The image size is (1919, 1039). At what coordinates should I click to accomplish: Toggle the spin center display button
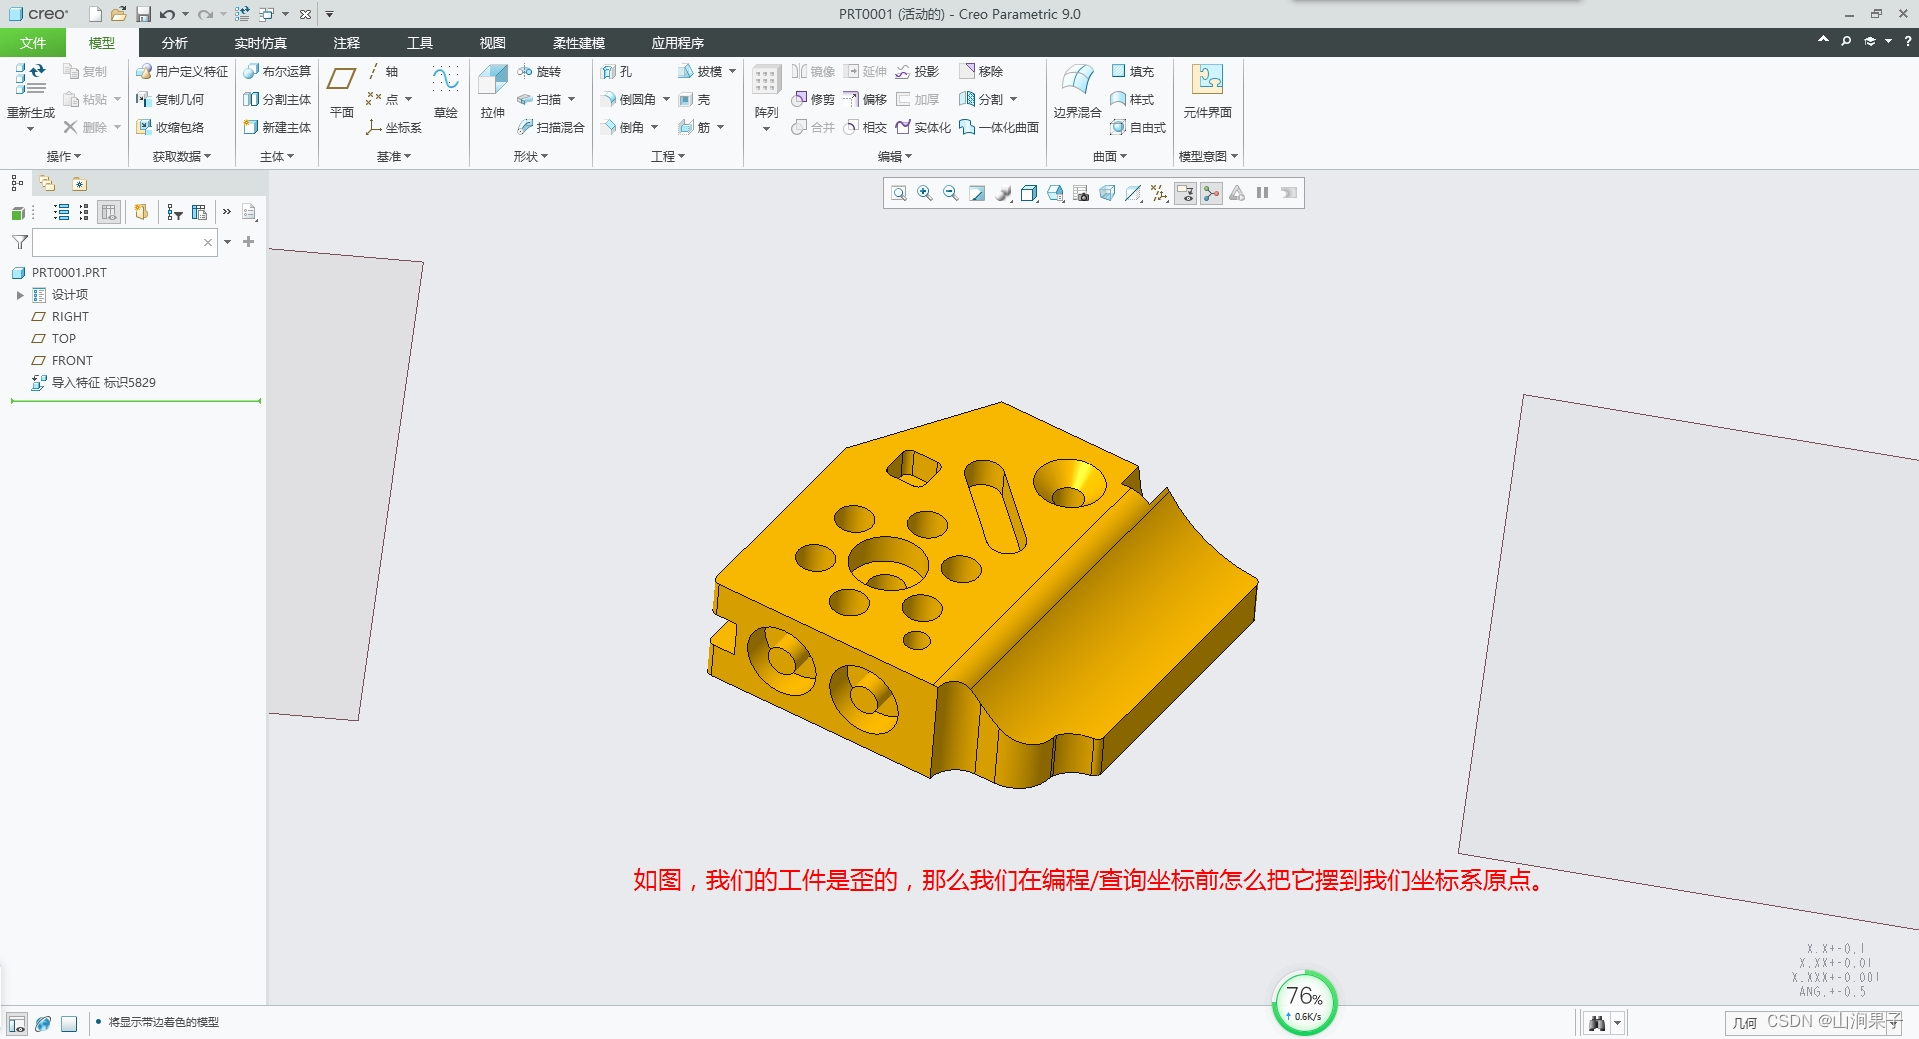(1211, 193)
